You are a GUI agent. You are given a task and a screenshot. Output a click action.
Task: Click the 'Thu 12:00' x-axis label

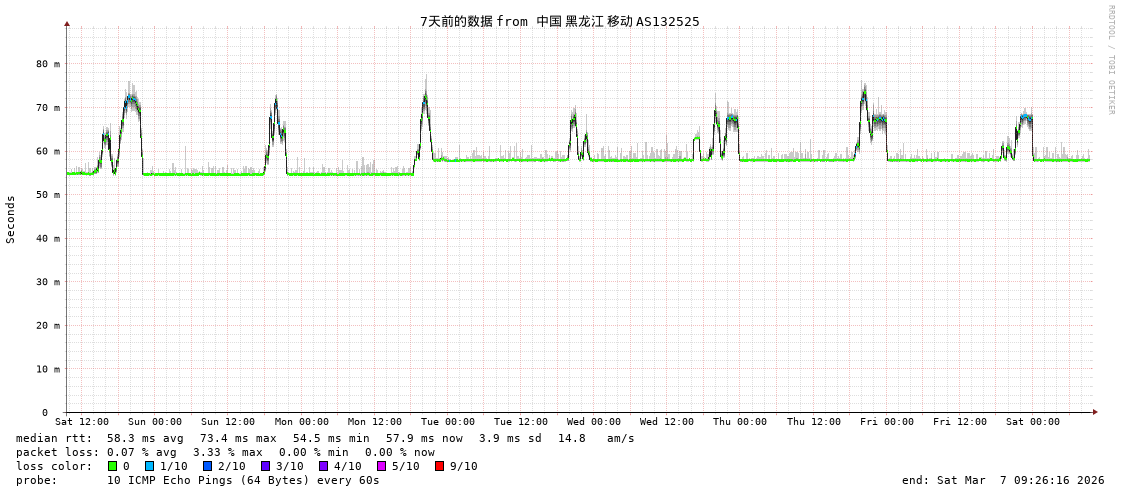[814, 422]
